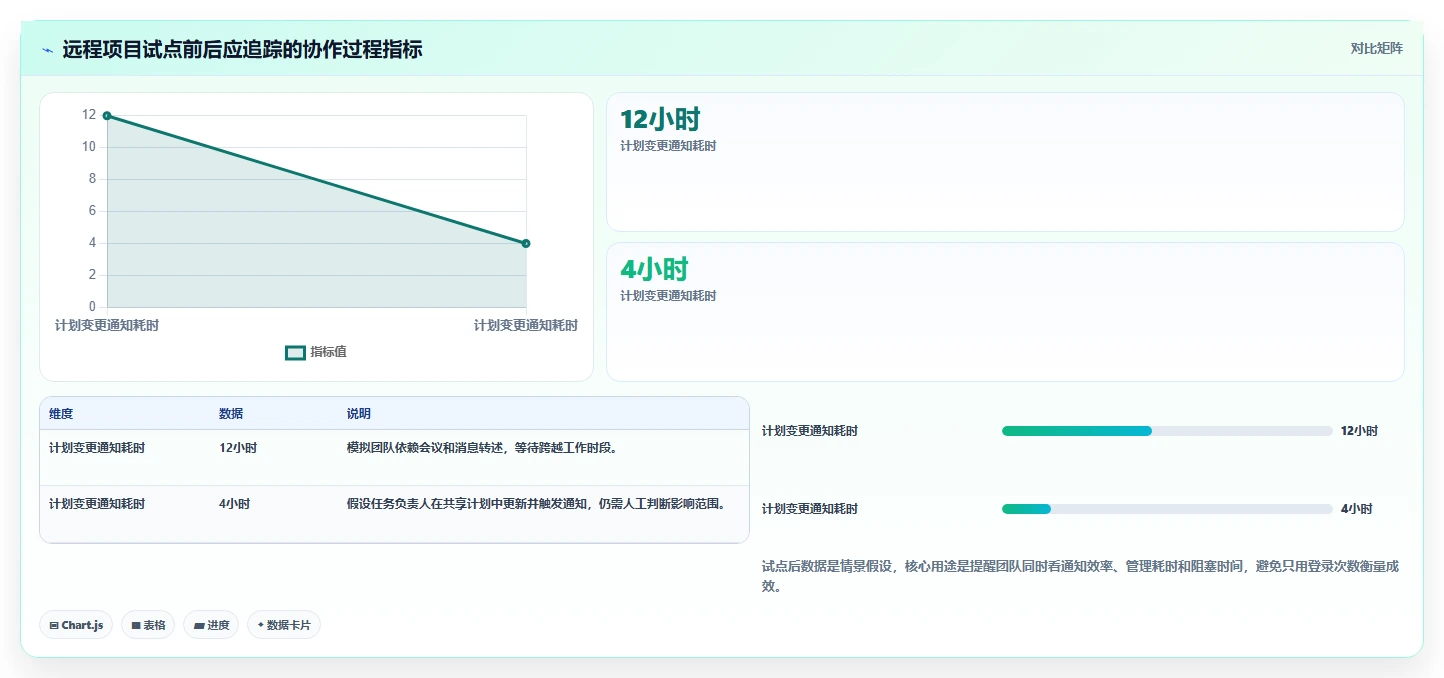
Task: Click the chart data point at value 12
Action: pos(107,116)
